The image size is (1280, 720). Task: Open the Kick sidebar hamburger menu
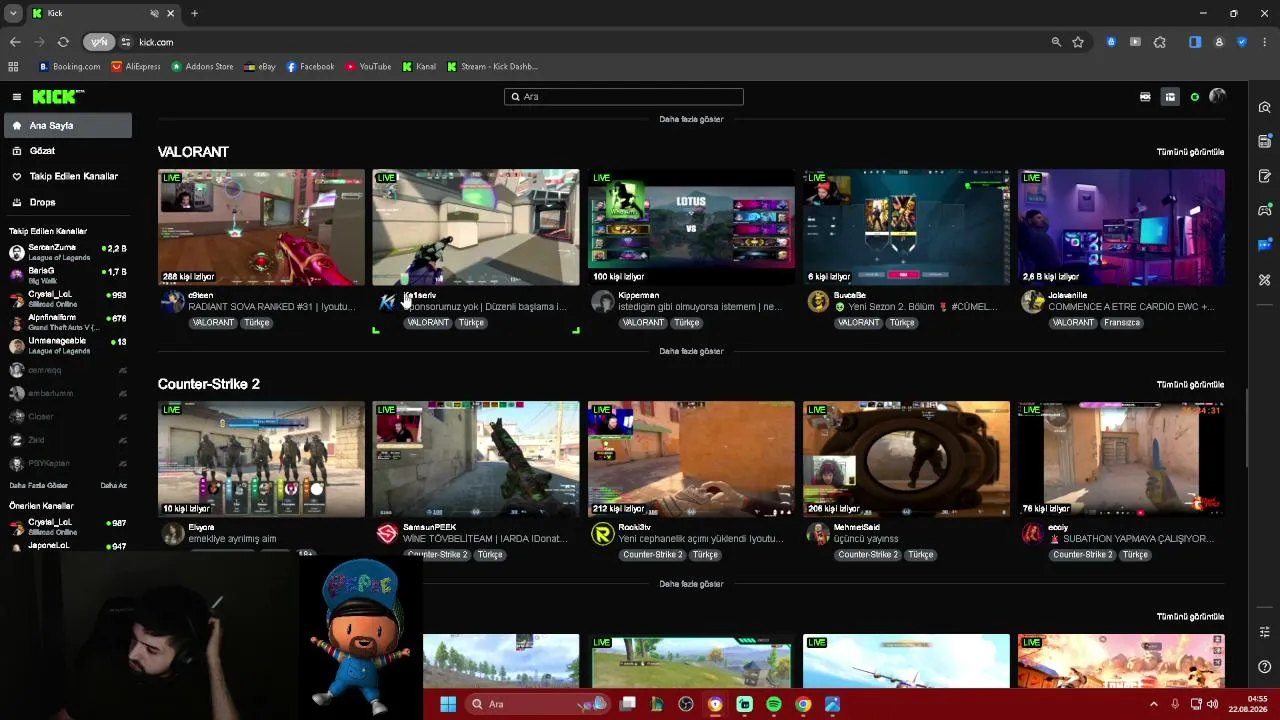coord(17,97)
